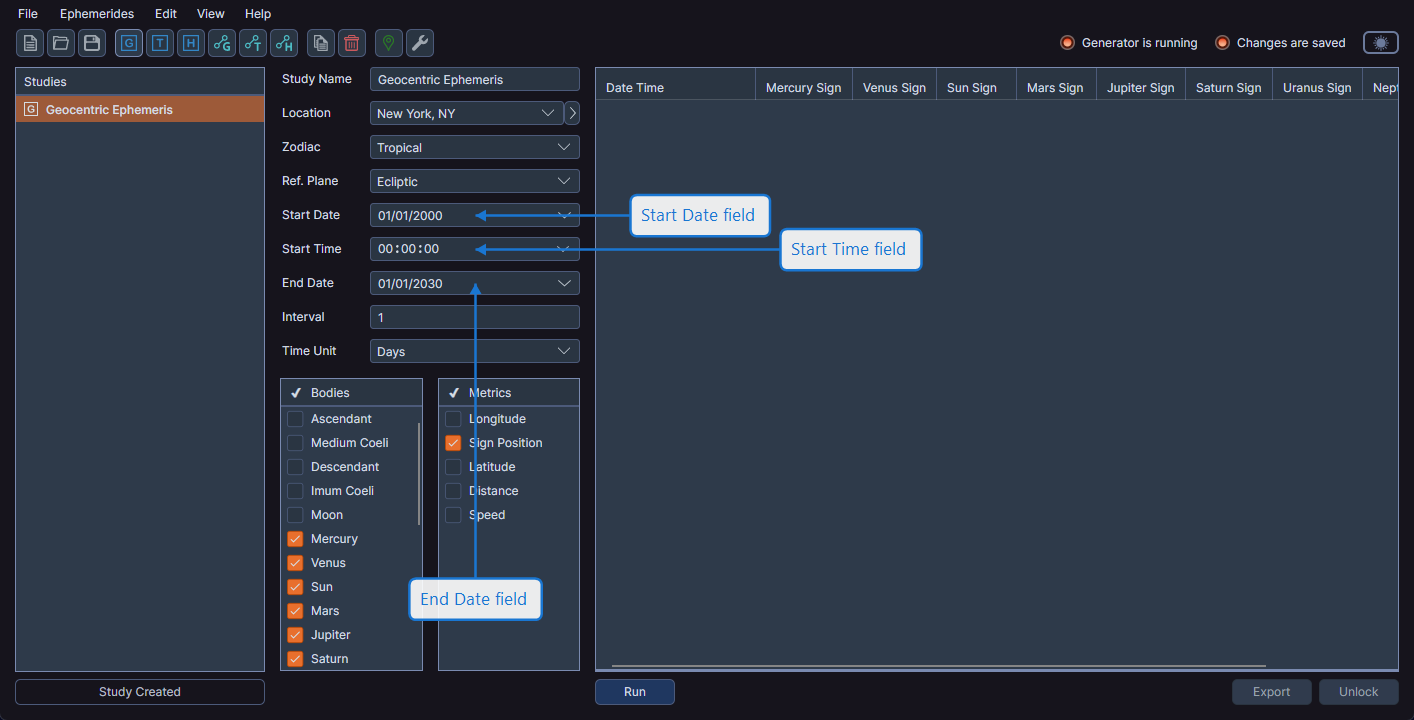Open a Heliocentric study with the H icon

tap(190, 43)
